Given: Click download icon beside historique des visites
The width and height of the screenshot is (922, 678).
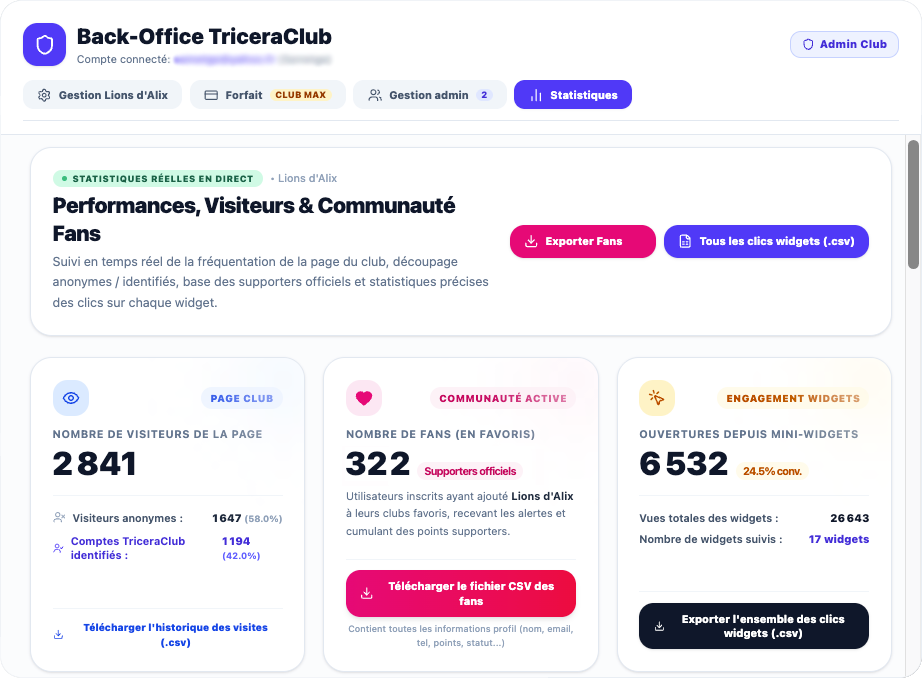Looking at the screenshot, I should click(x=58, y=635).
